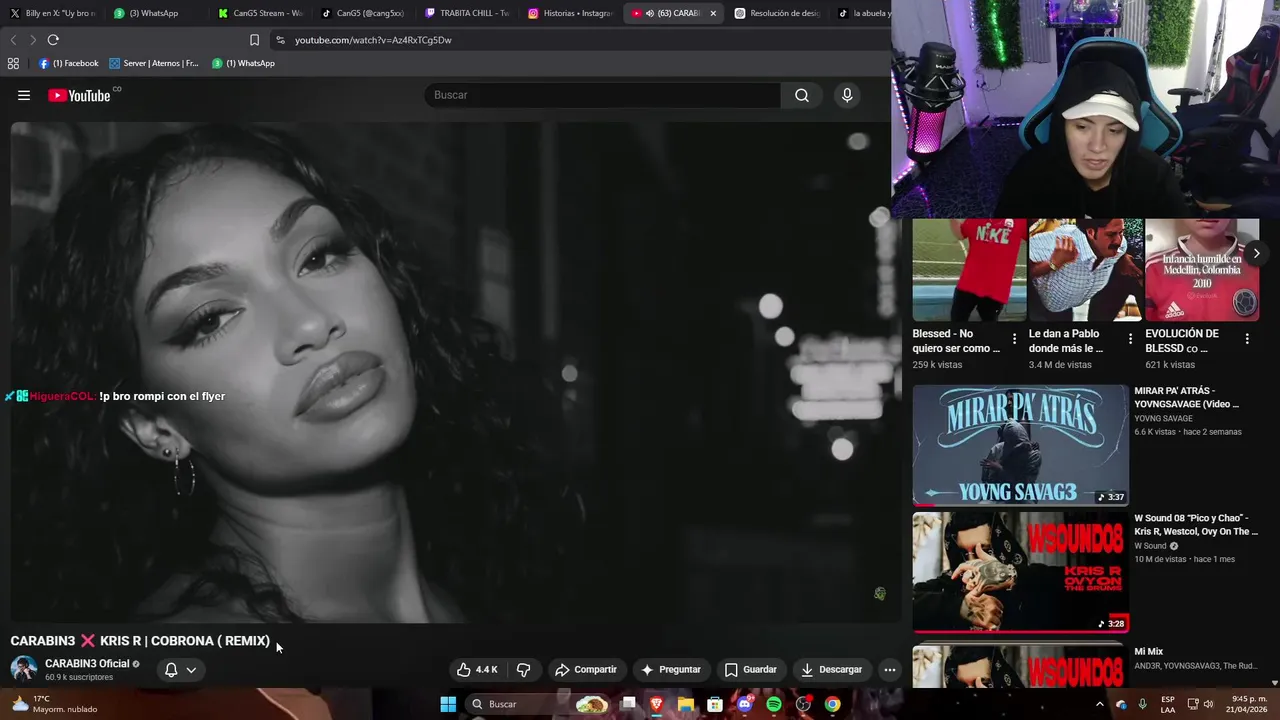
Task: Switch to CanG5 Stream Kick tab
Action: (260, 13)
